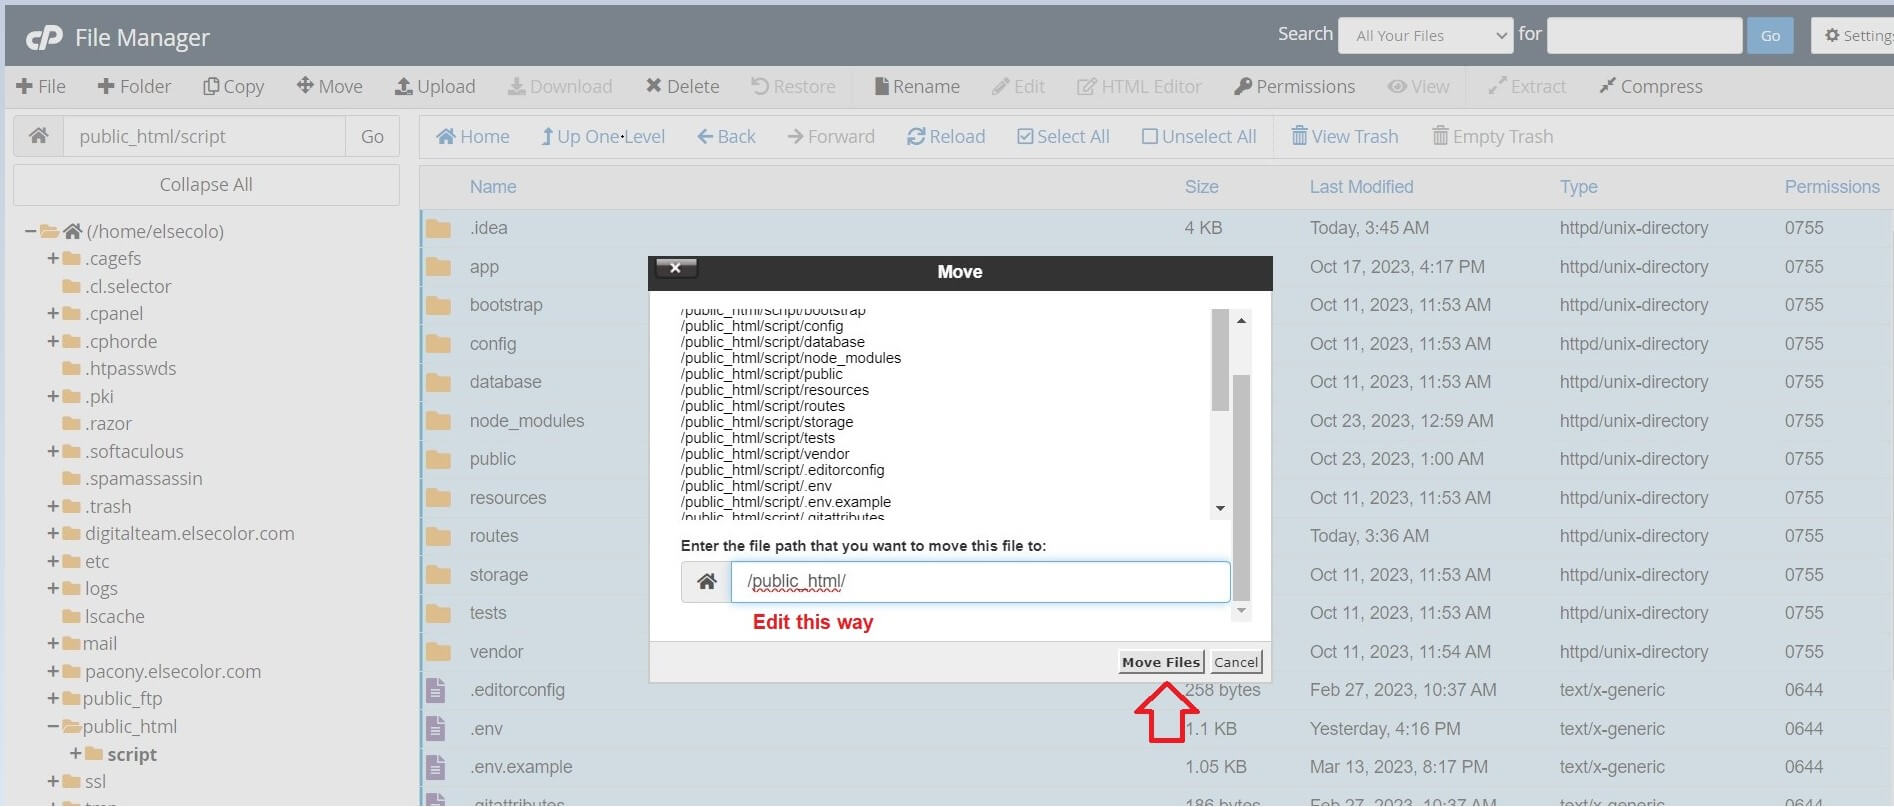This screenshot has height=807, width=1894.
Task: Expand digitalteam.elsecolor.com tree node
Action: 53,534
